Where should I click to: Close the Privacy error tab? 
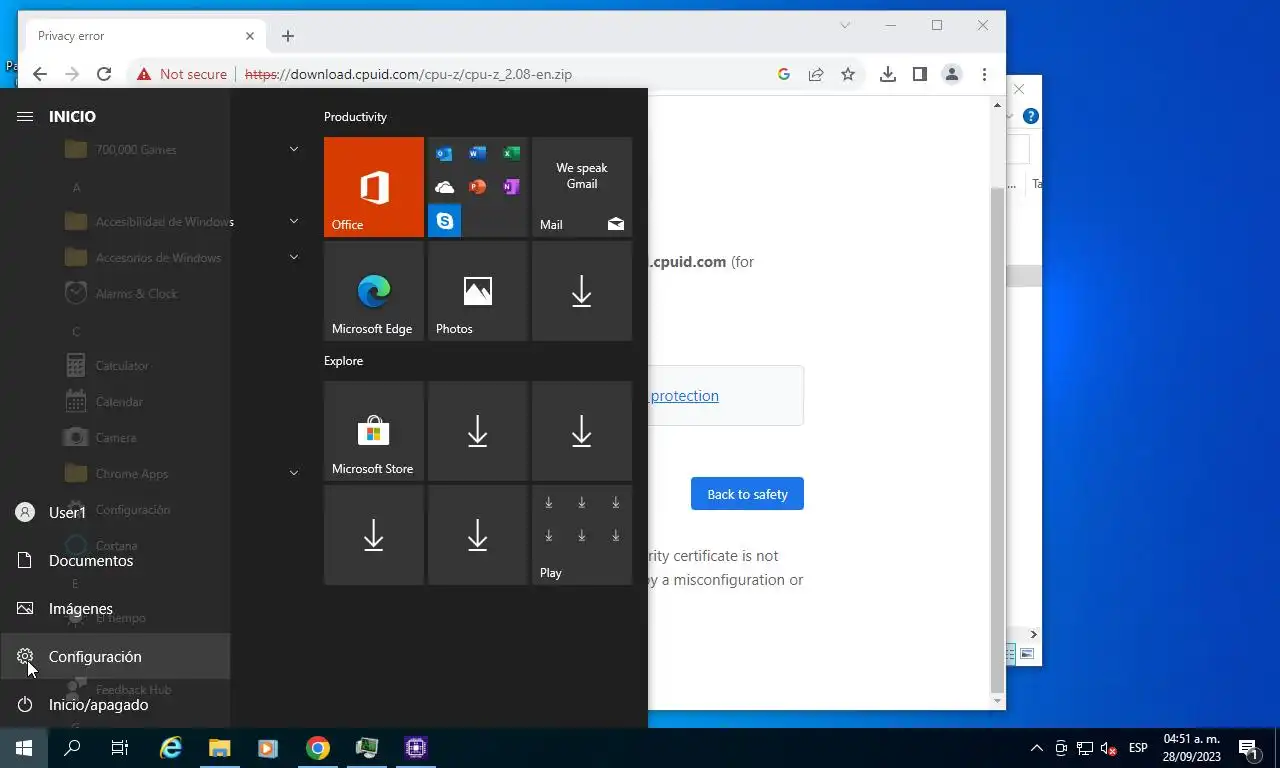click(250, 36)
